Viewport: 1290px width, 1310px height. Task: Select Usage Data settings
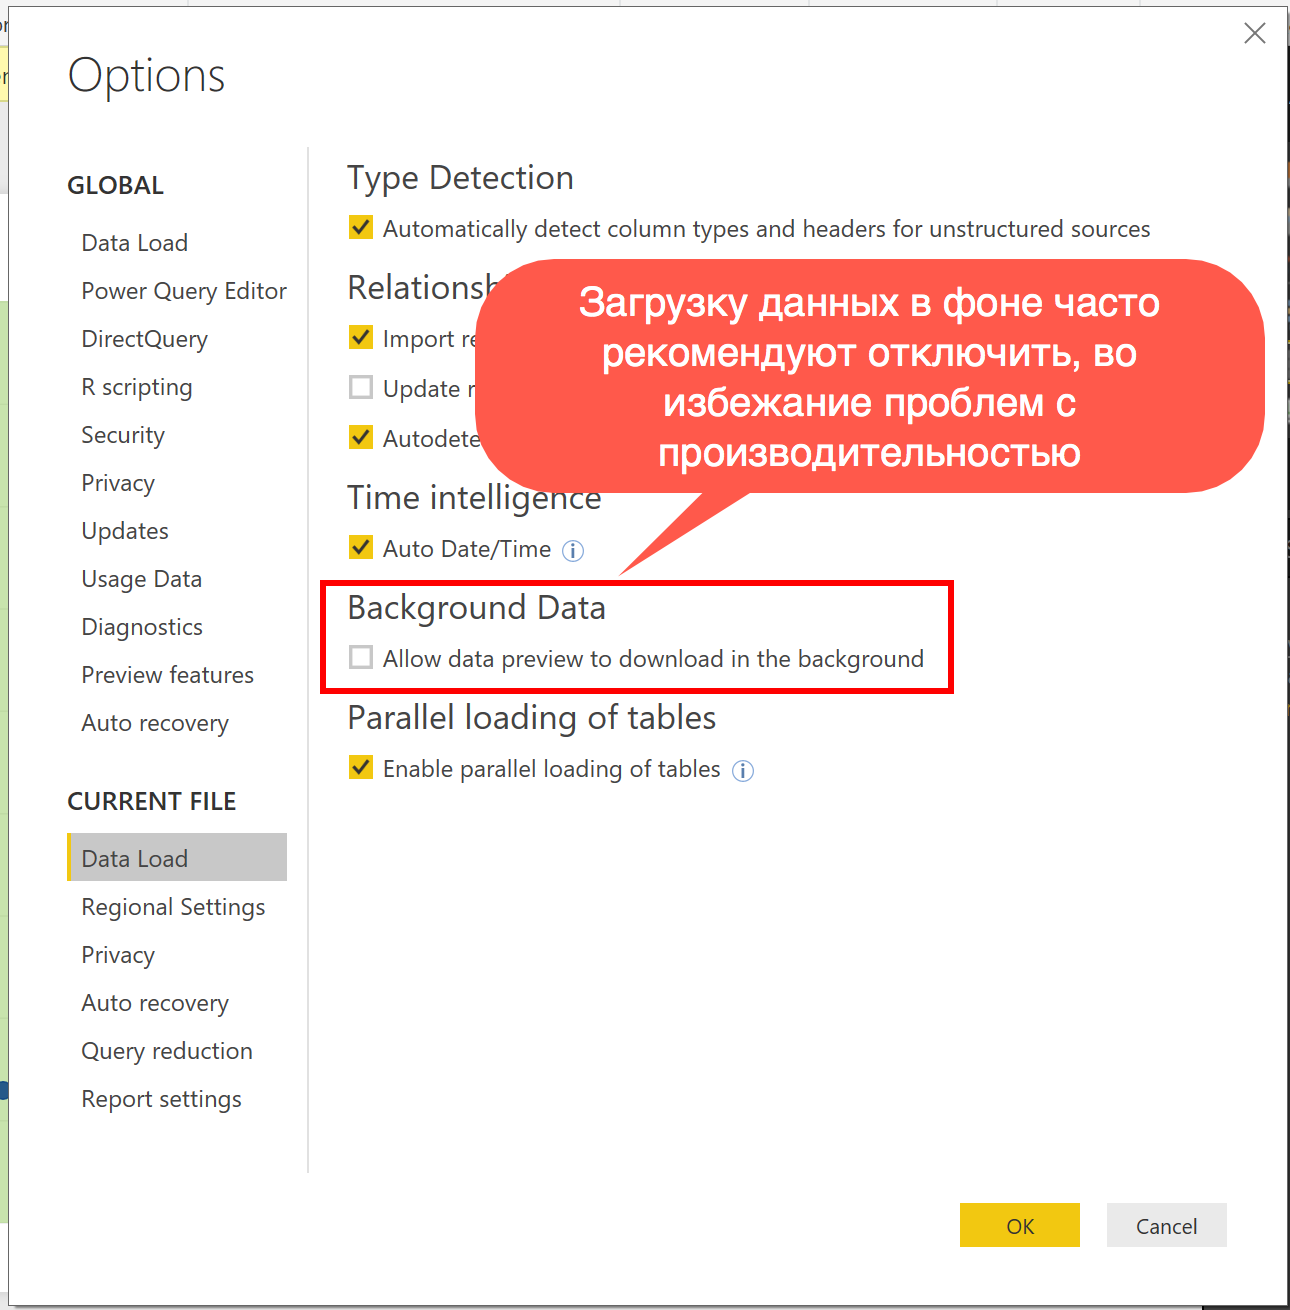(142, 579)
